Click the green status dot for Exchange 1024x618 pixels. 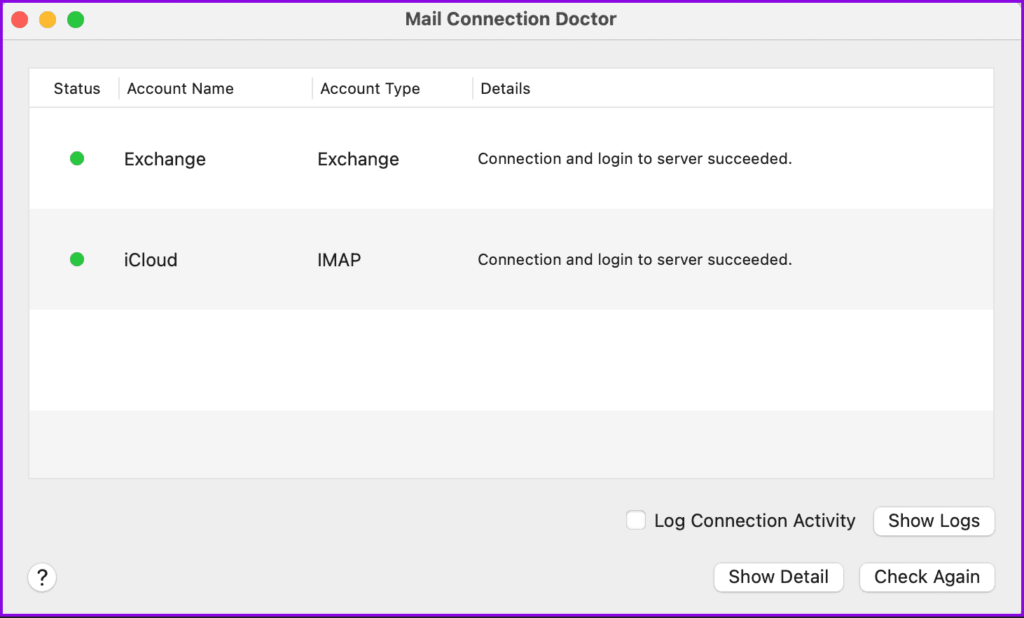click(x=77, y=158)
